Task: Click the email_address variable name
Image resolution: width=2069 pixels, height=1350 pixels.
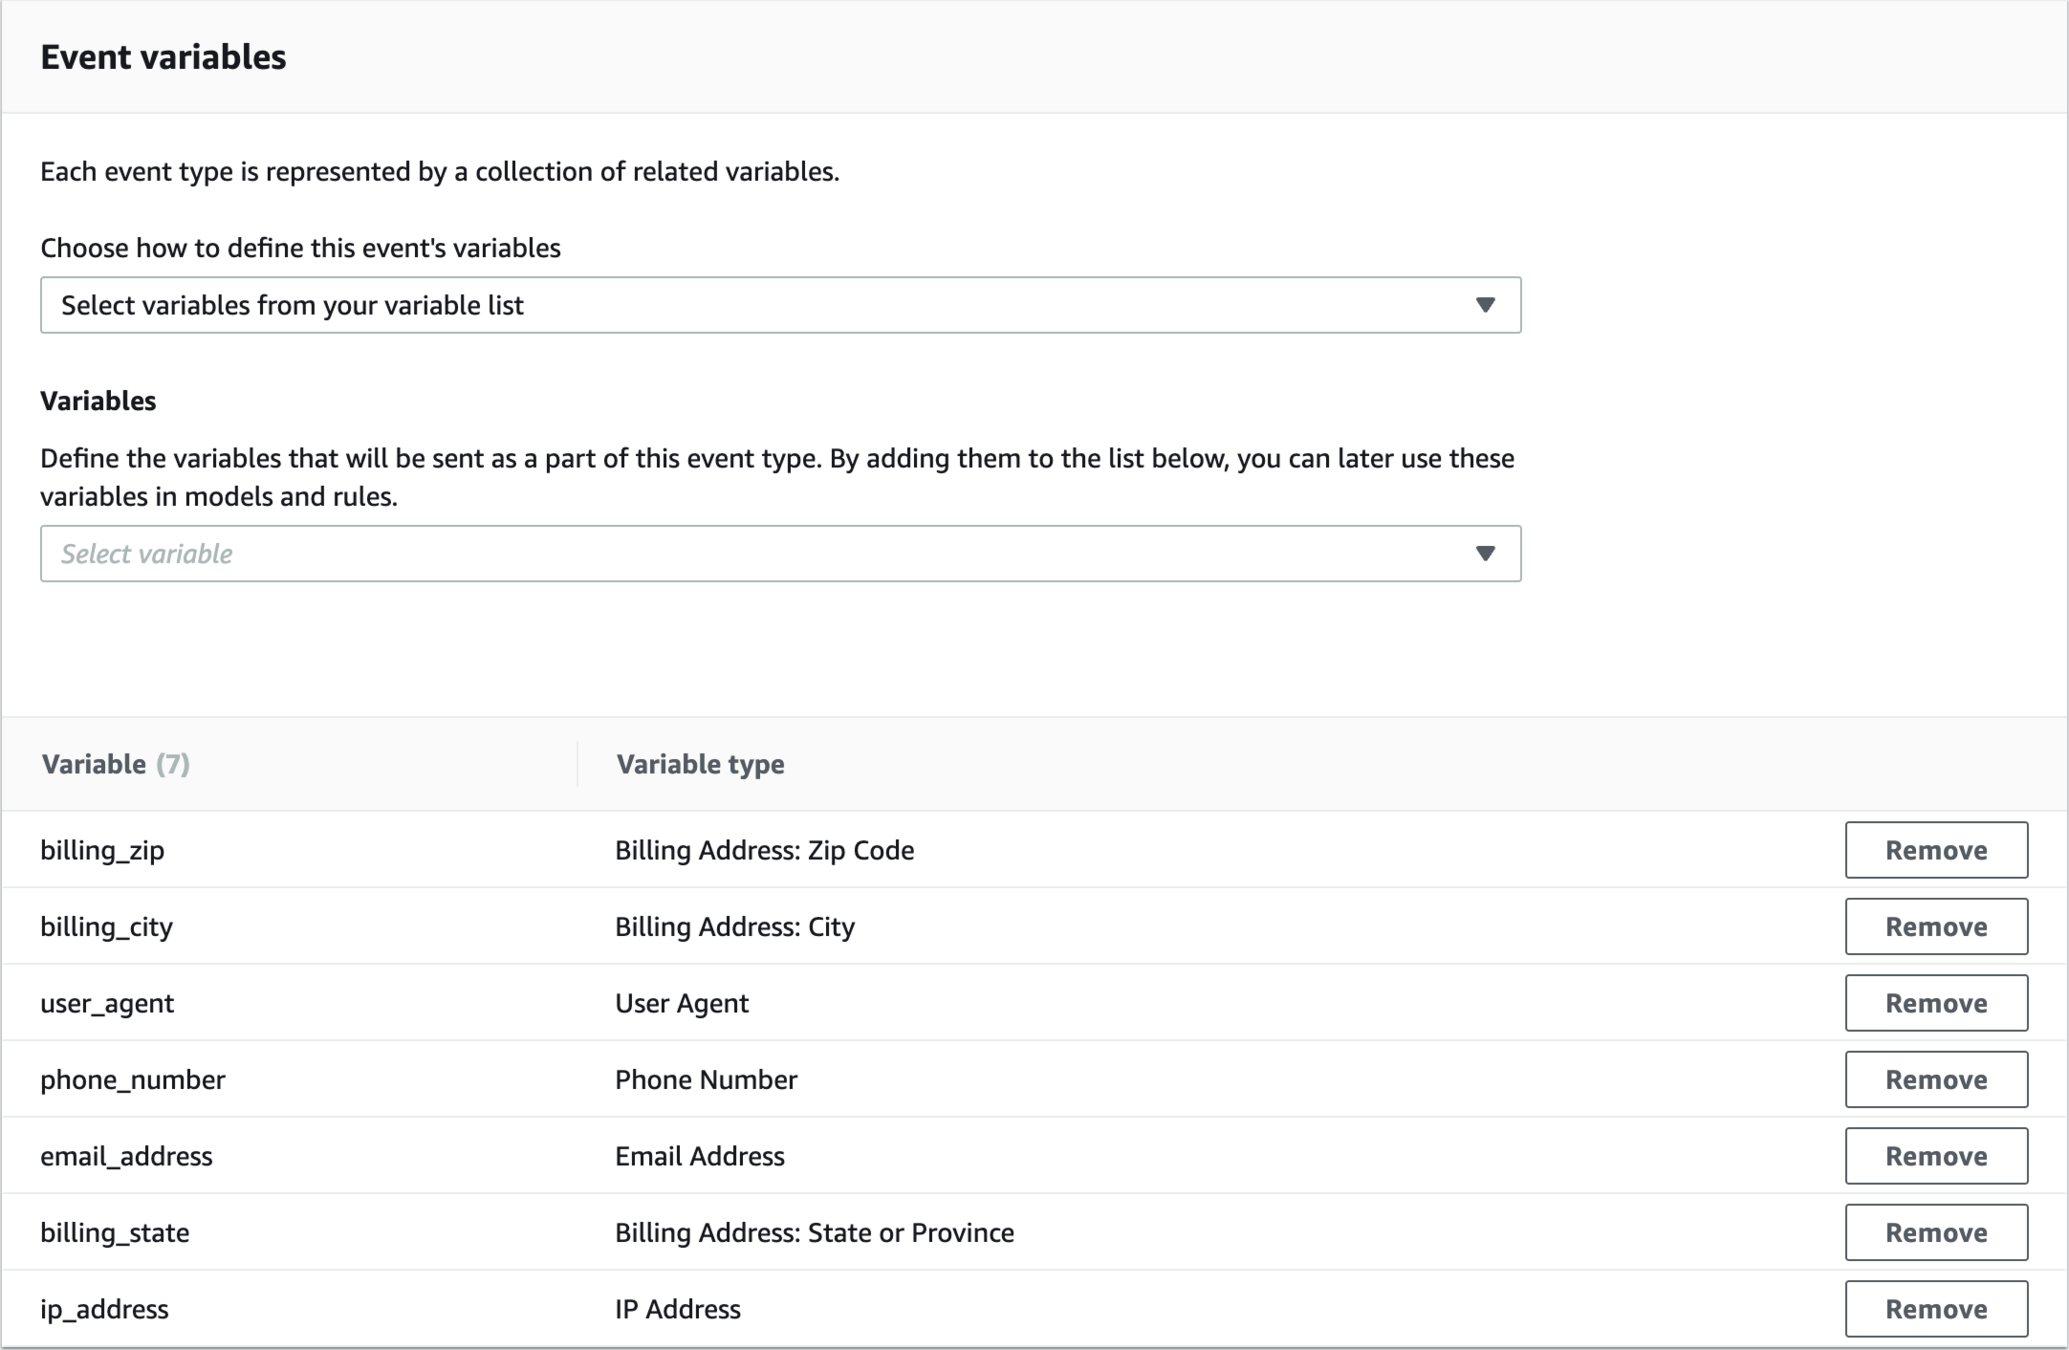Action: point(126,1156)
